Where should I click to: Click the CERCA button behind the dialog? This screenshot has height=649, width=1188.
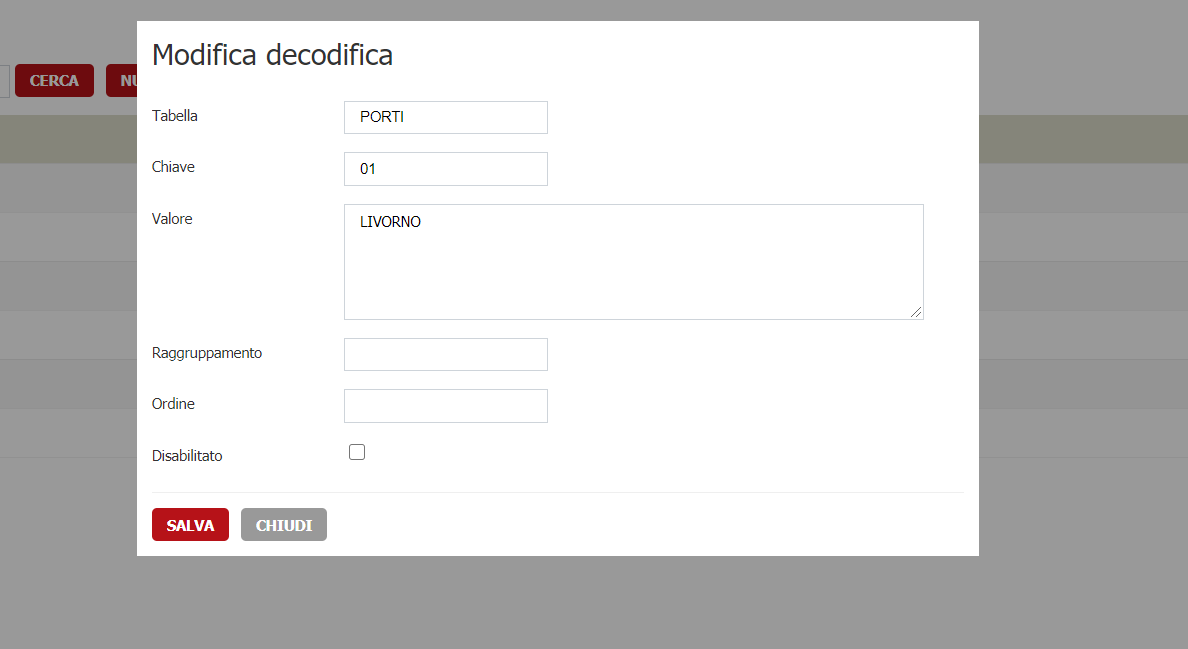point(54,80)
